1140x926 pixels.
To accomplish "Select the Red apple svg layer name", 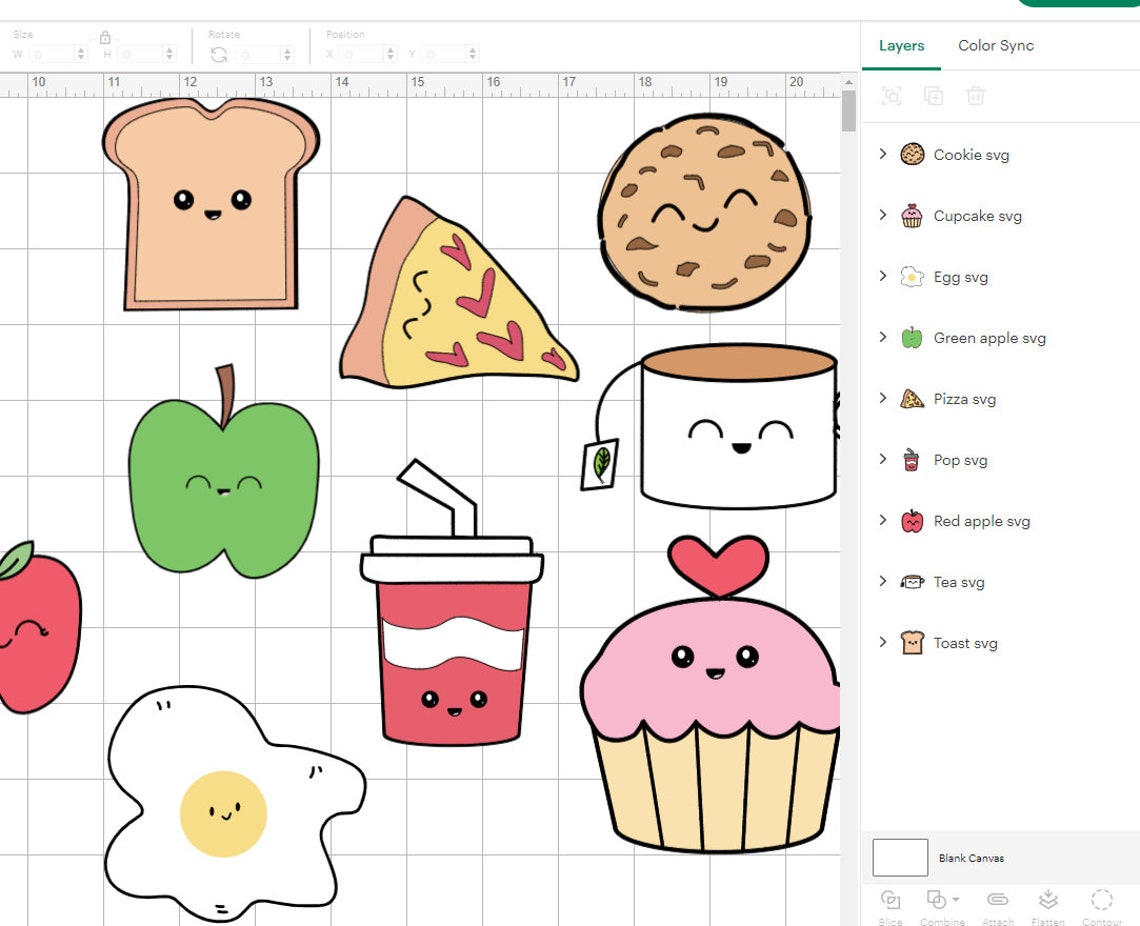I will tap(982, 521).
